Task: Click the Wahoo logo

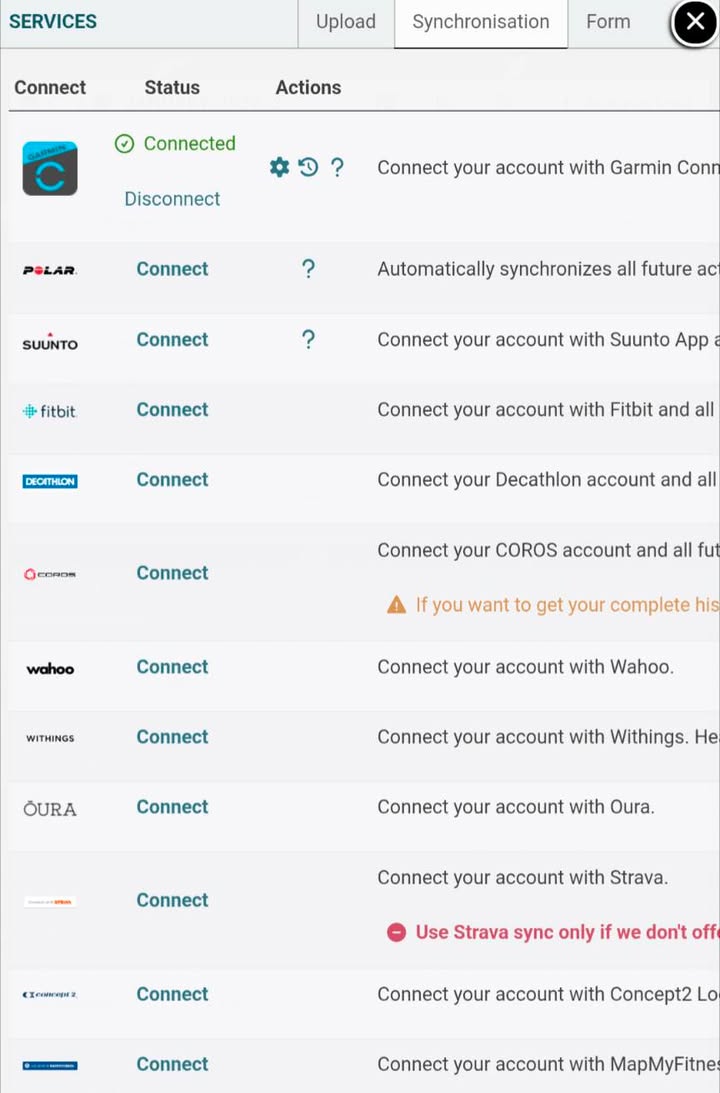Action: (50, 668)
